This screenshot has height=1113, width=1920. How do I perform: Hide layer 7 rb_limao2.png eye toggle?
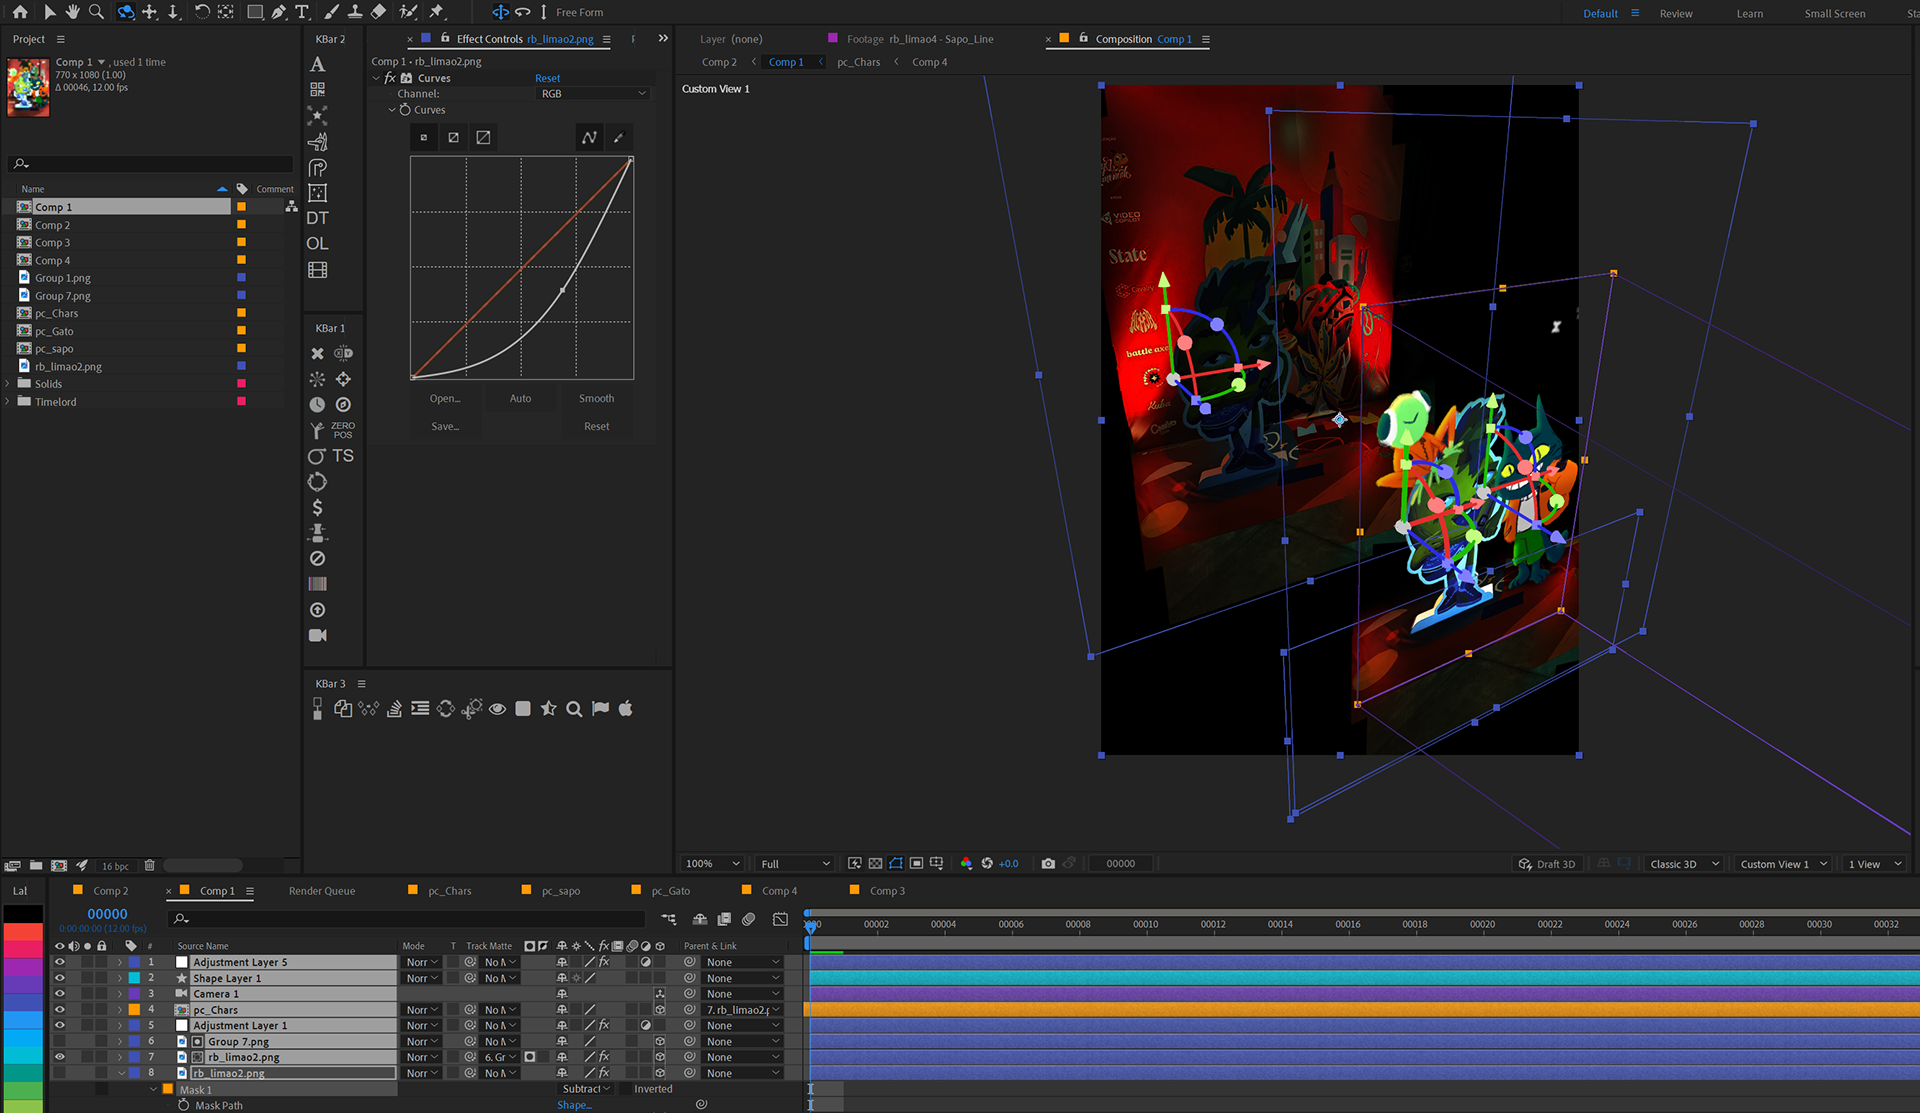(x=59, y=1057)
